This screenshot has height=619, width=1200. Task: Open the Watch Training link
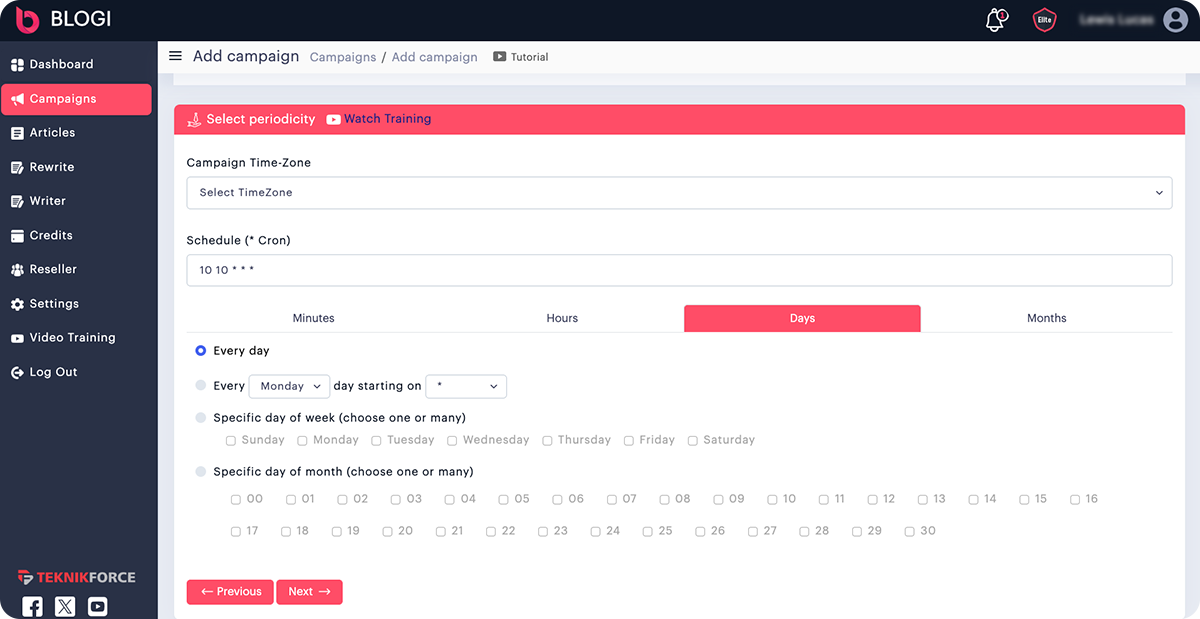point(387,119)
